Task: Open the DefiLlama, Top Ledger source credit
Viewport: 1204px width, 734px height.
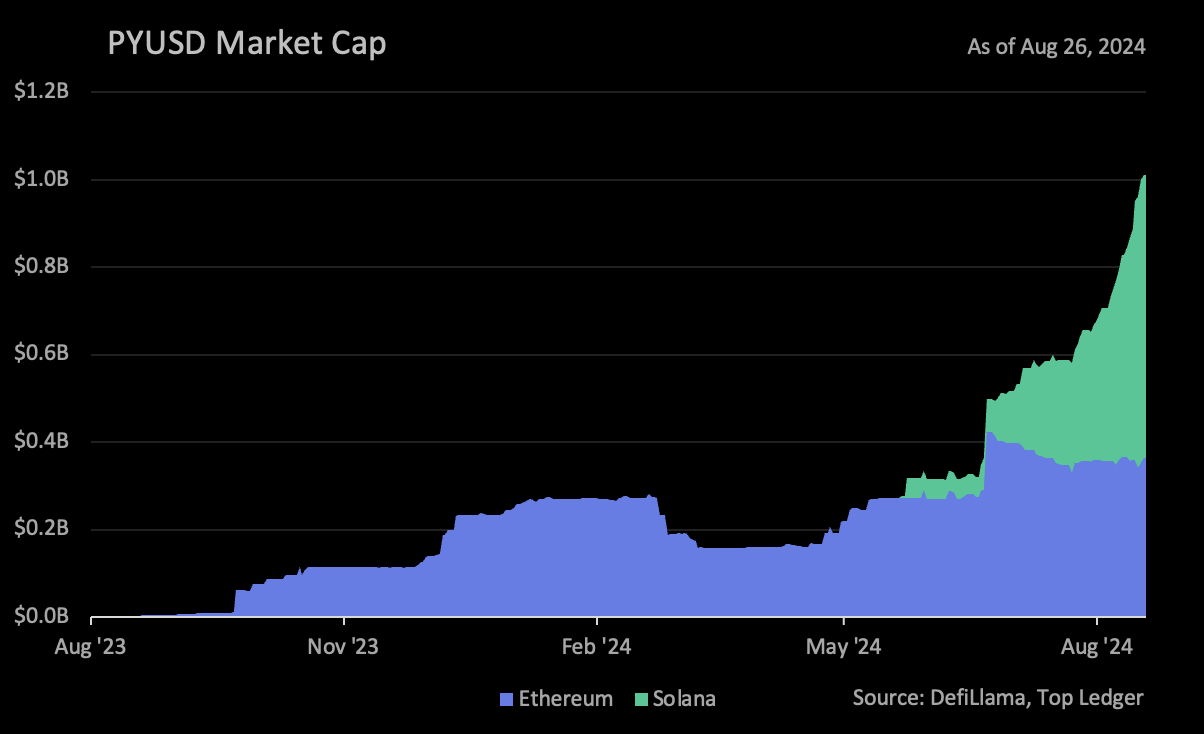Action: point(997,697)
